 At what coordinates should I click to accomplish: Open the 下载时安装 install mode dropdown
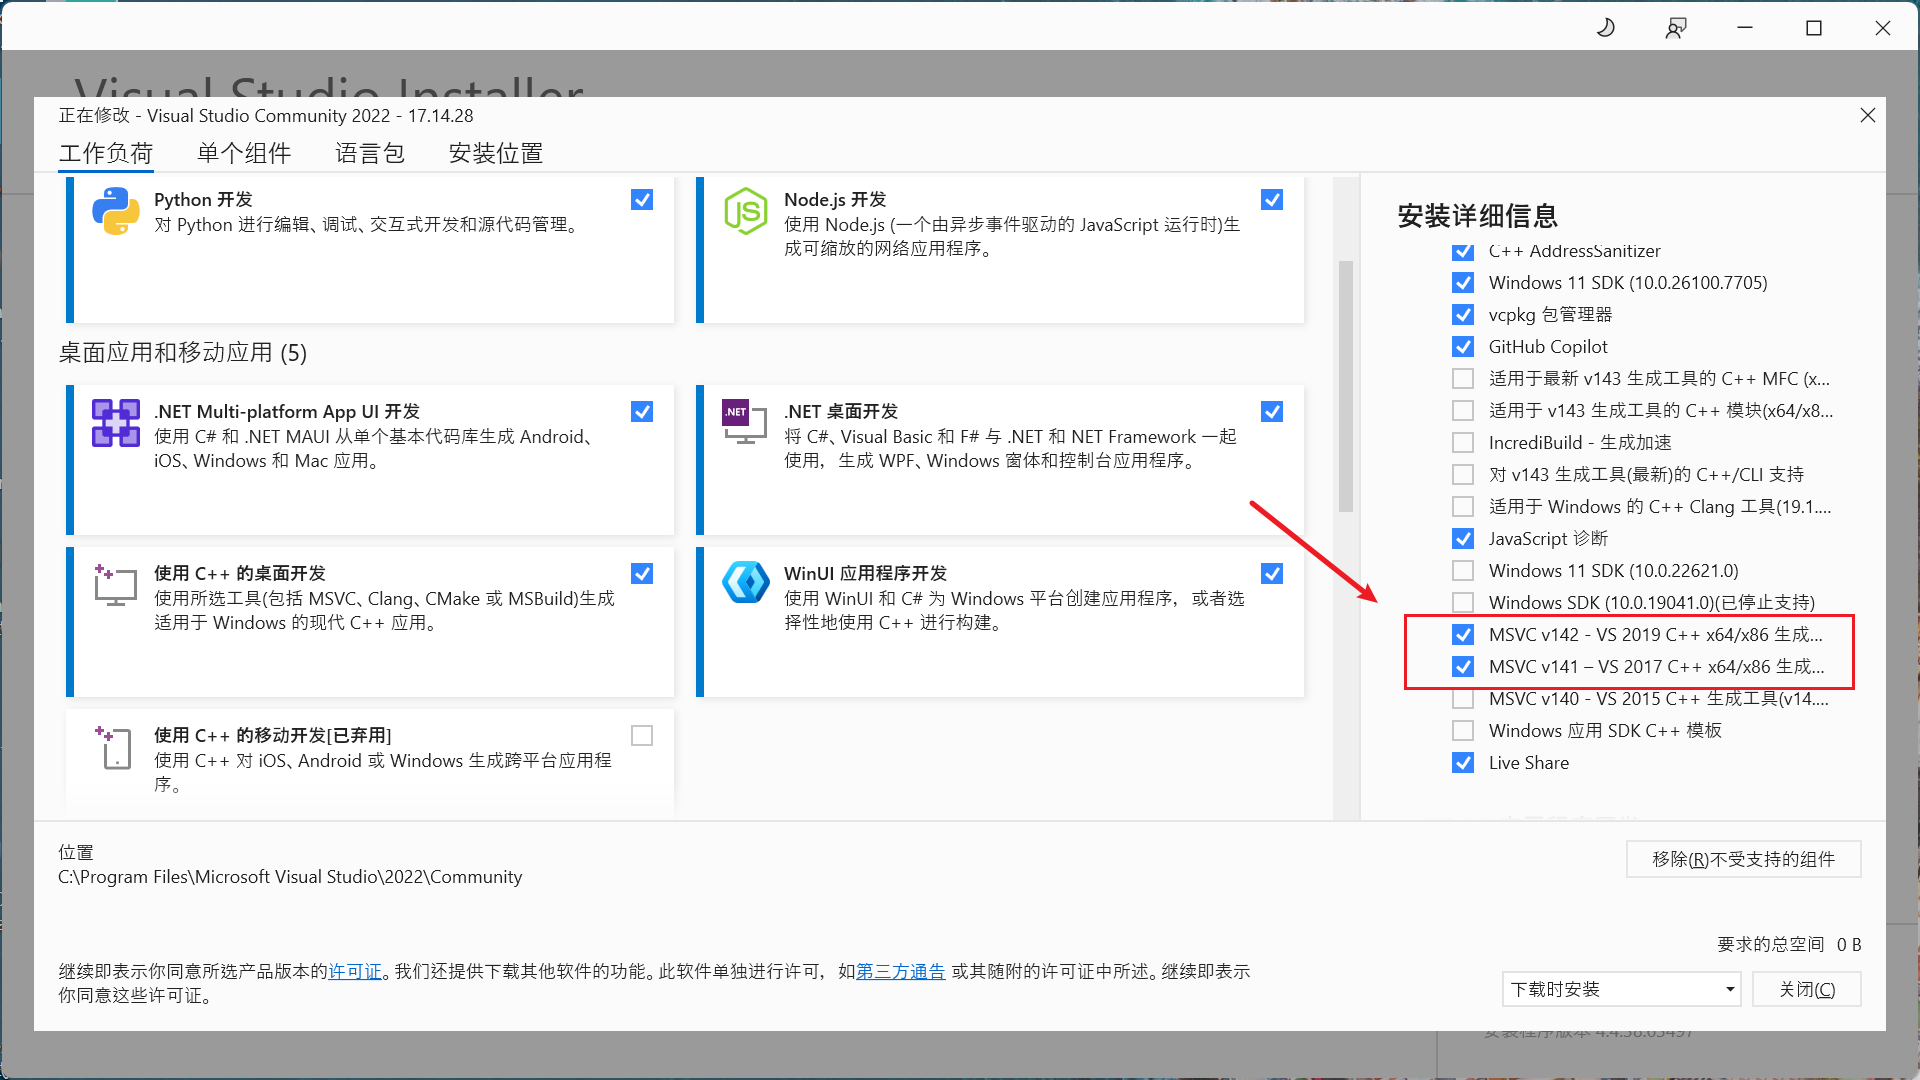pyautogui.click(x=1621, y=989)
